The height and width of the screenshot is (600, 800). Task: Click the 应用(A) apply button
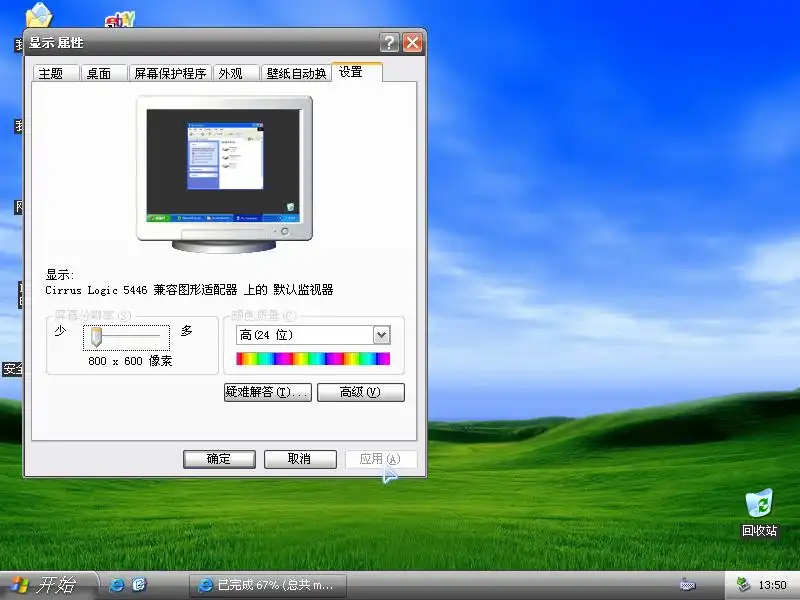[381, 459]
